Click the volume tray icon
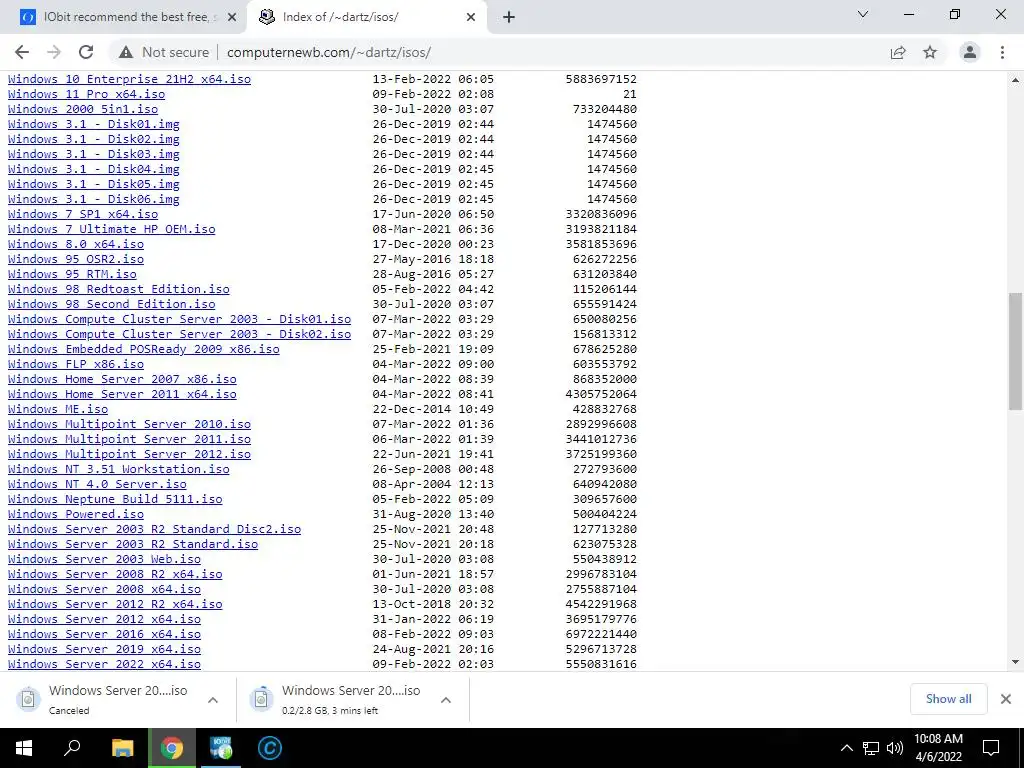This screenshot has height=768, width=1024. coord(895,748)
